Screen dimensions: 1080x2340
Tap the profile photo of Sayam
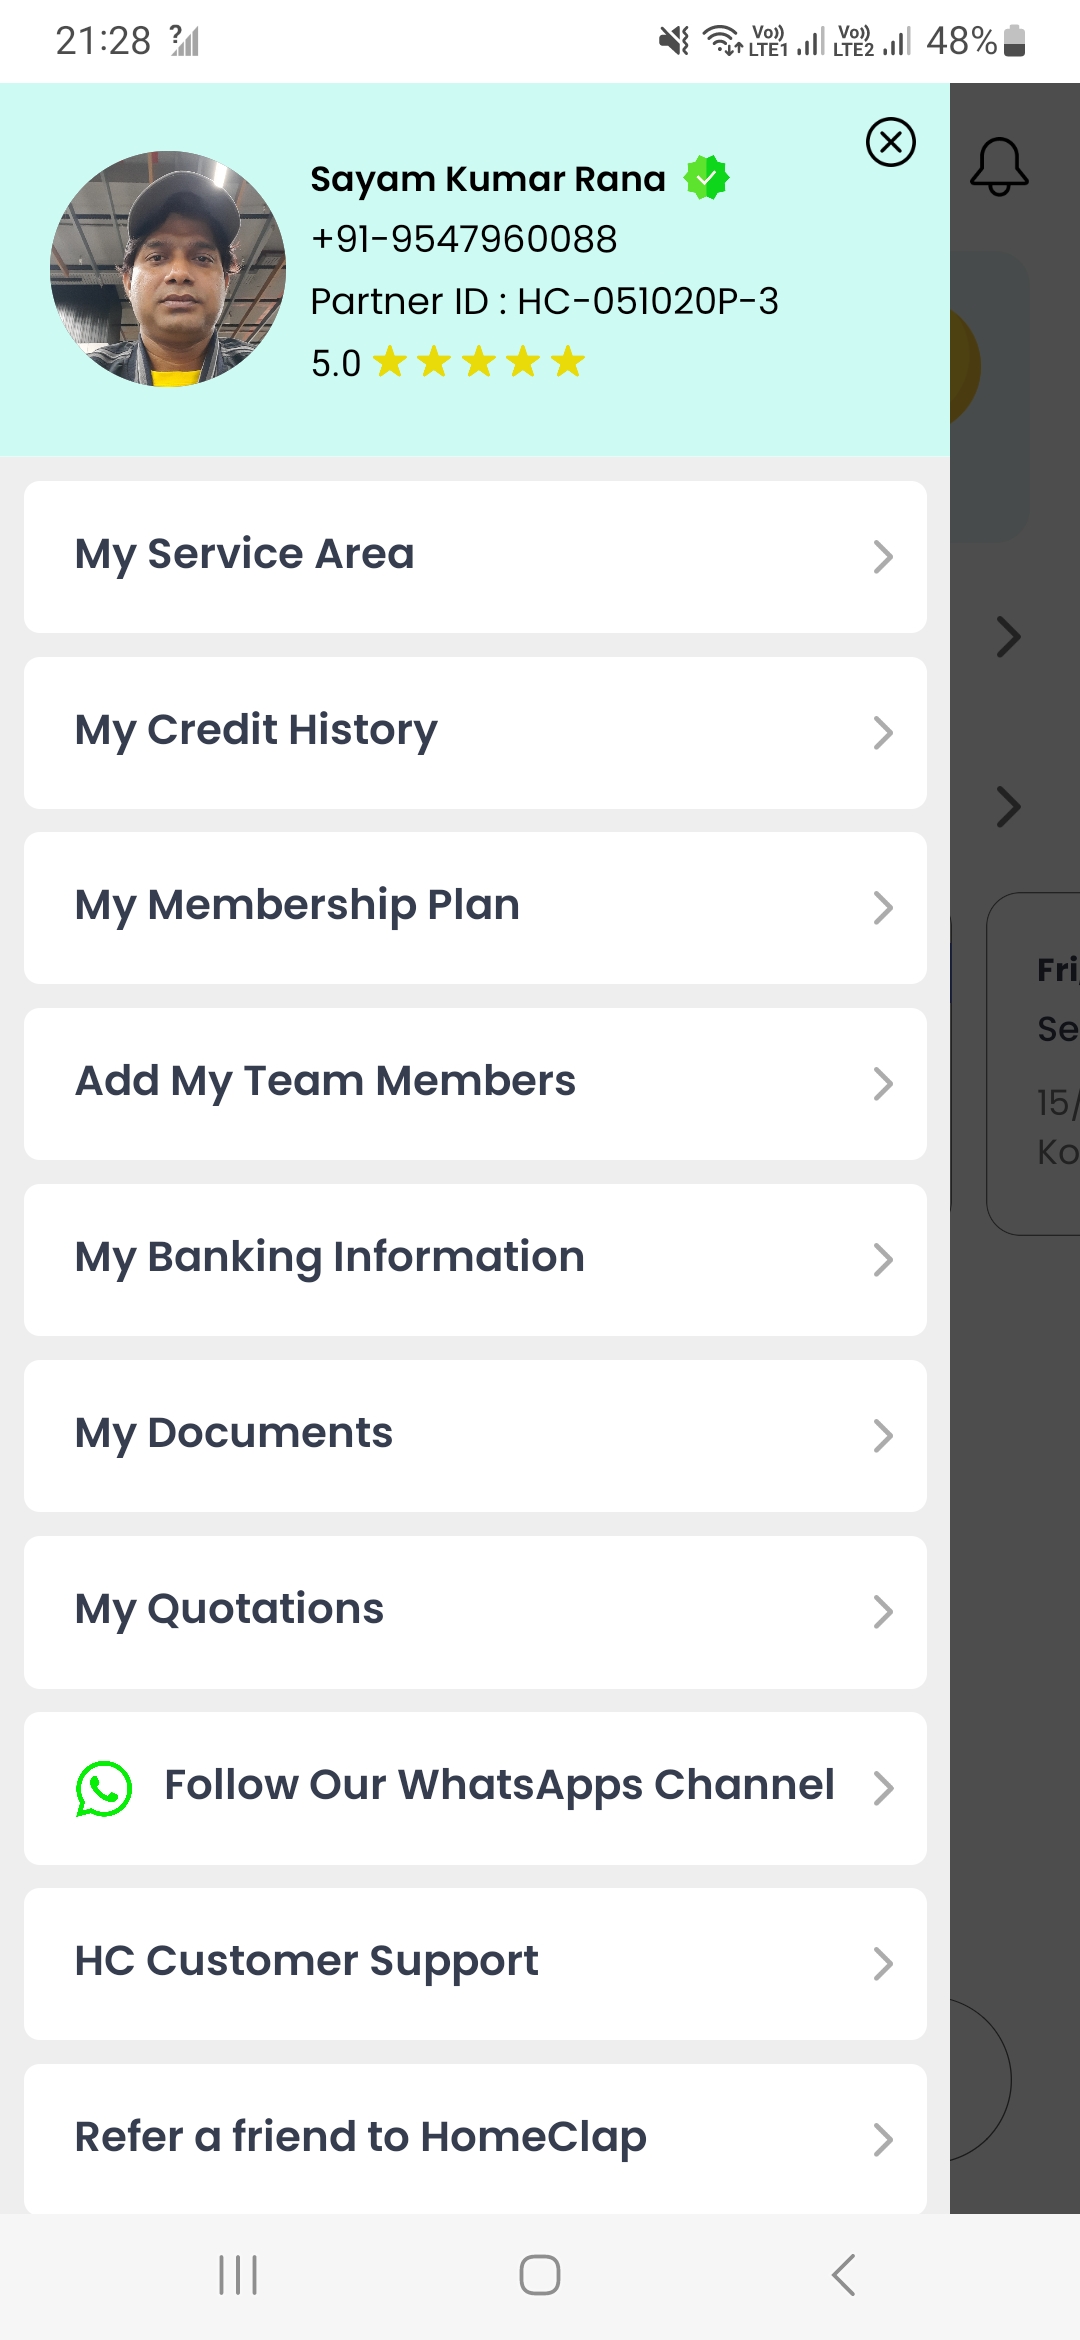tap(168, 269)
